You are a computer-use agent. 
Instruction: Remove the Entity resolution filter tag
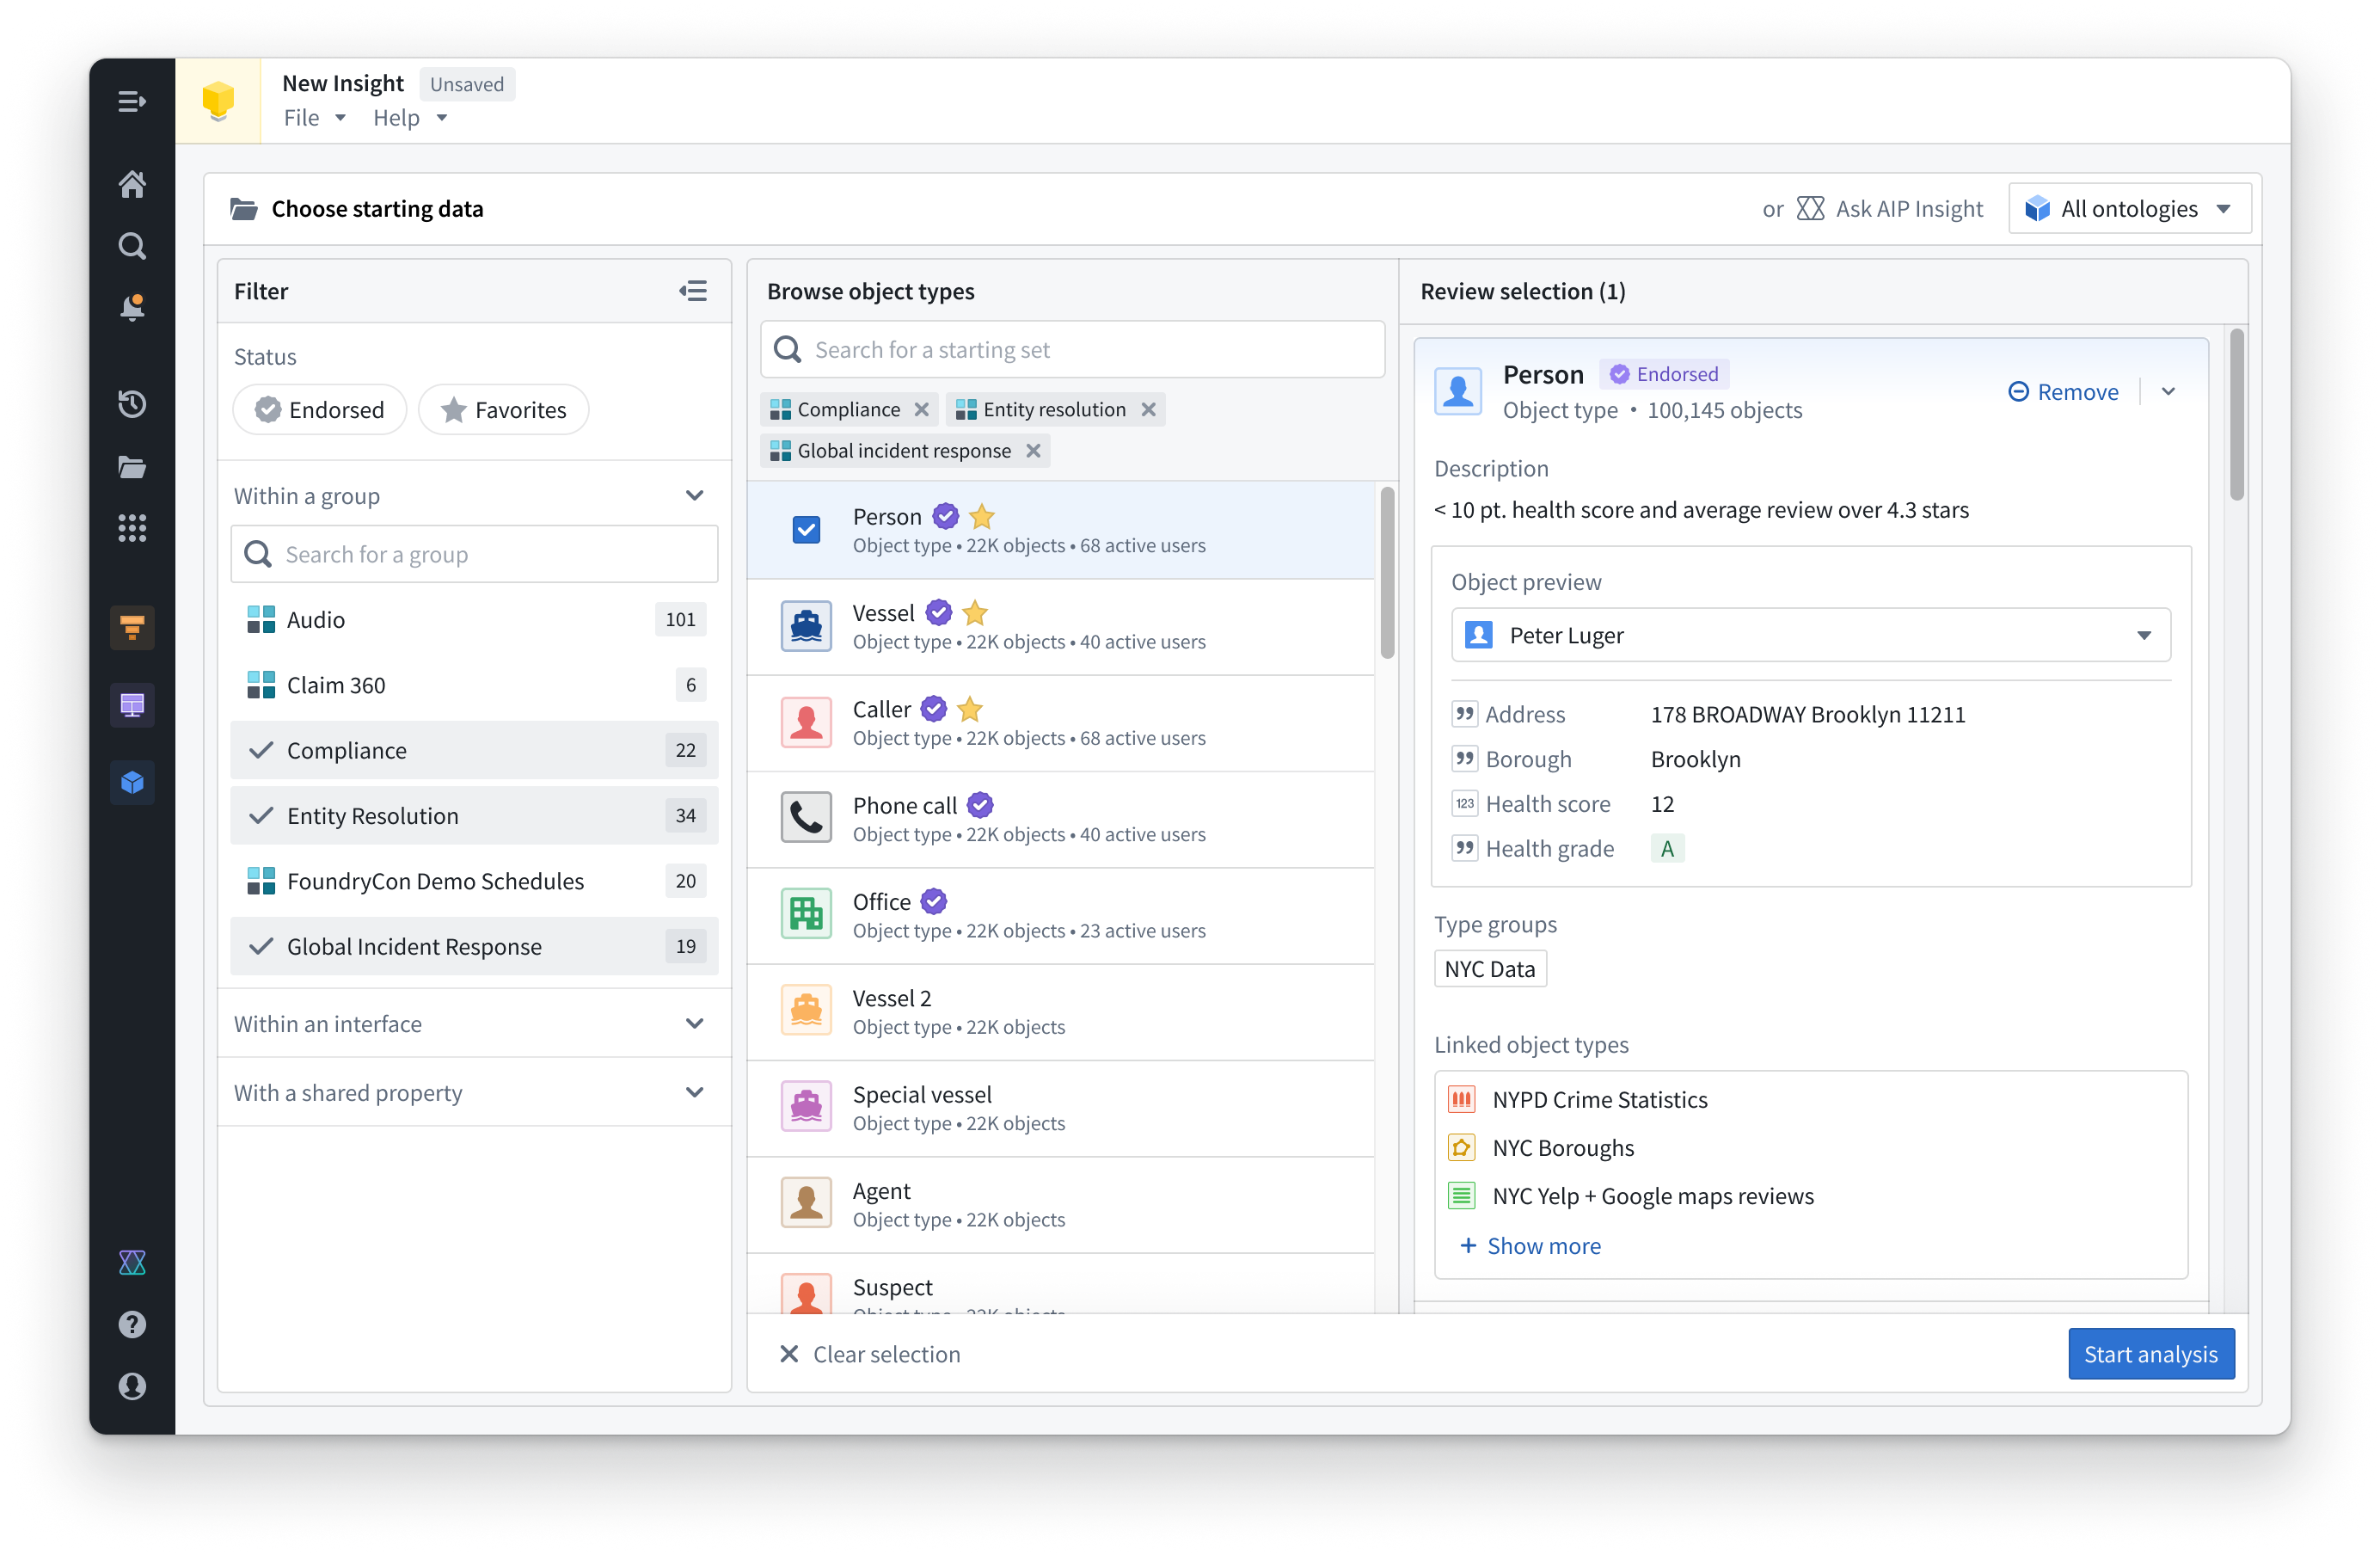click(x=1149, y=410)
